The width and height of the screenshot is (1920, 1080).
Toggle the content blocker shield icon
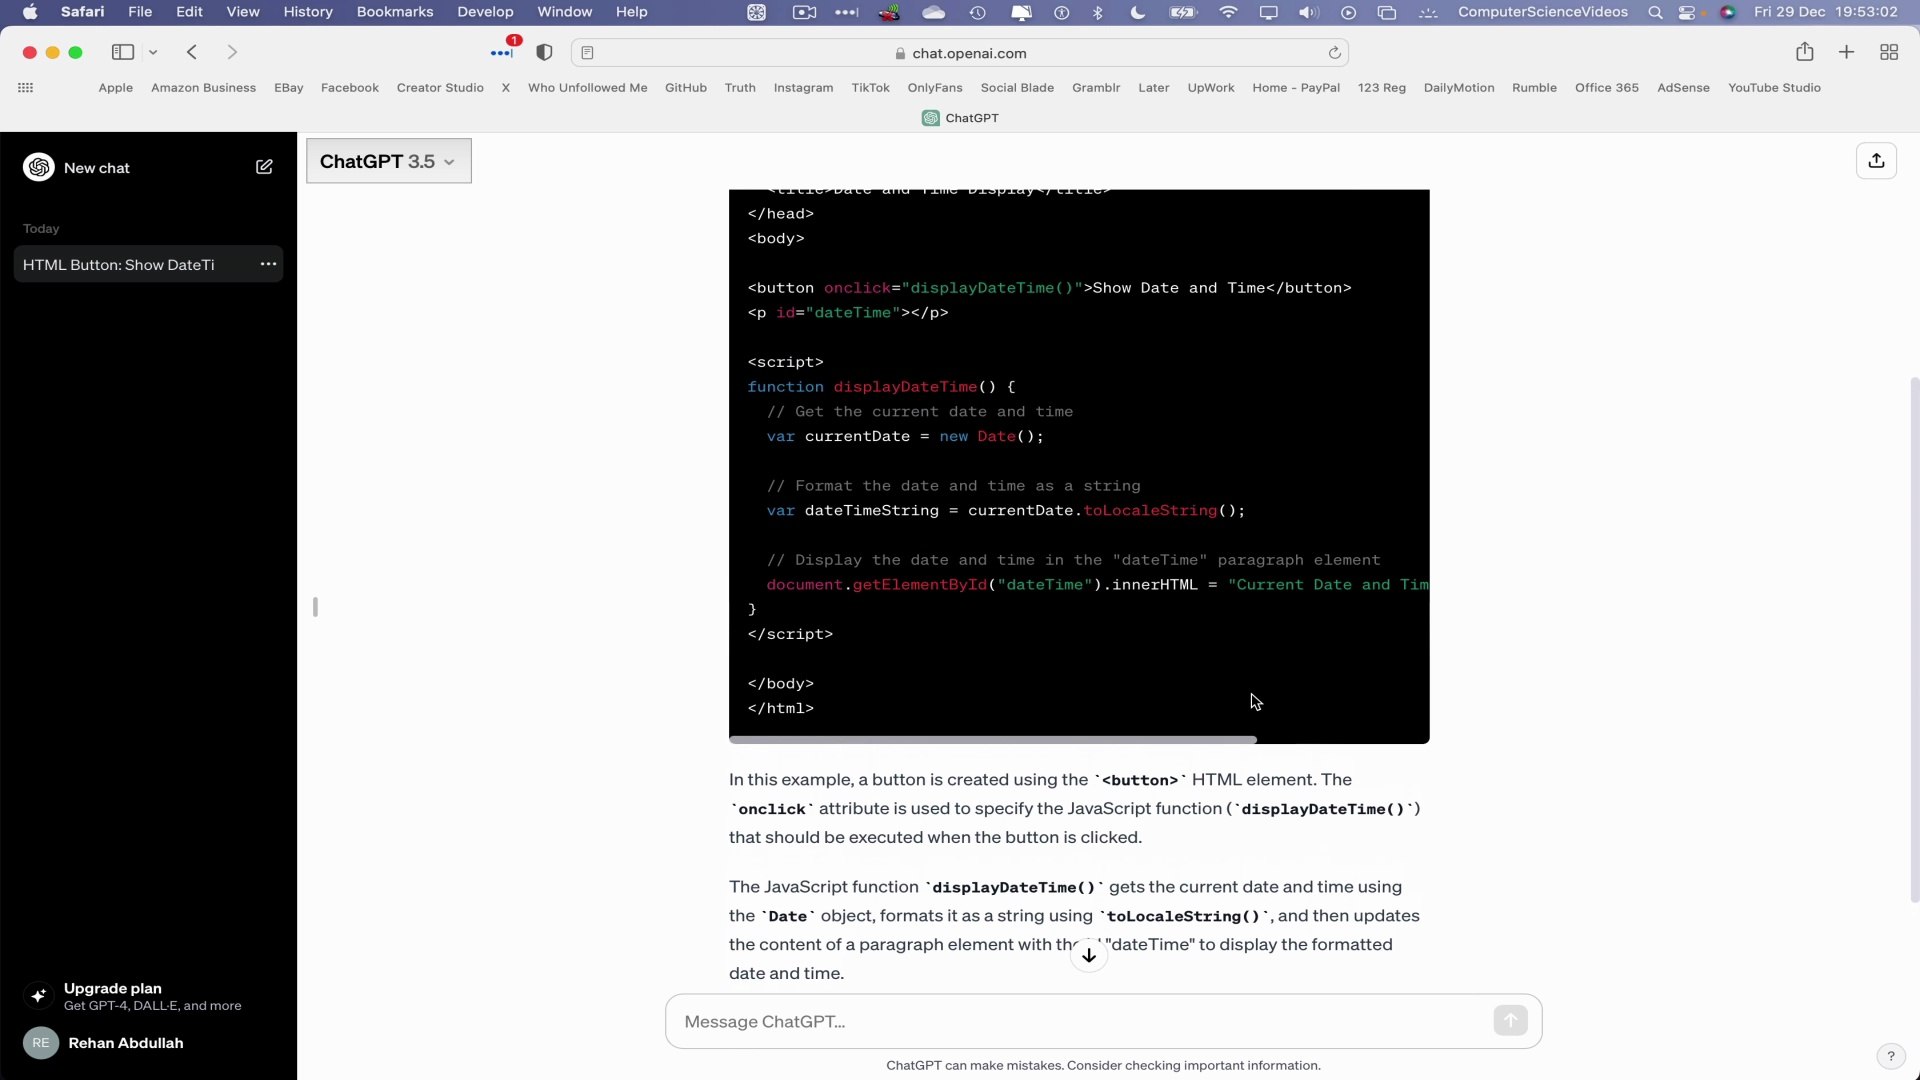(545, 52)
